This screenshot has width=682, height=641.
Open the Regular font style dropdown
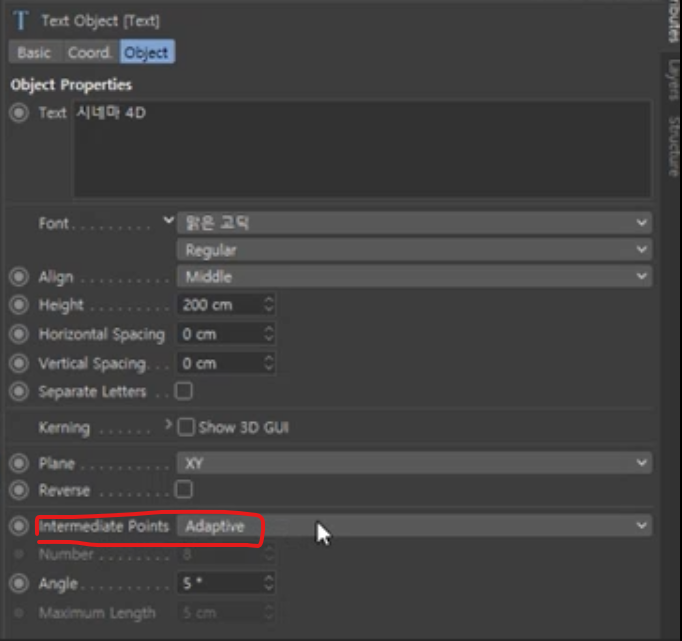tap(414, 250)
